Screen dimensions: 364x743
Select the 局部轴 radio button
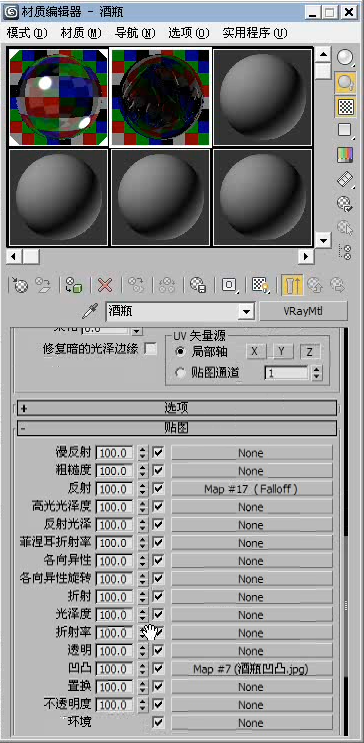pos(180,352)
